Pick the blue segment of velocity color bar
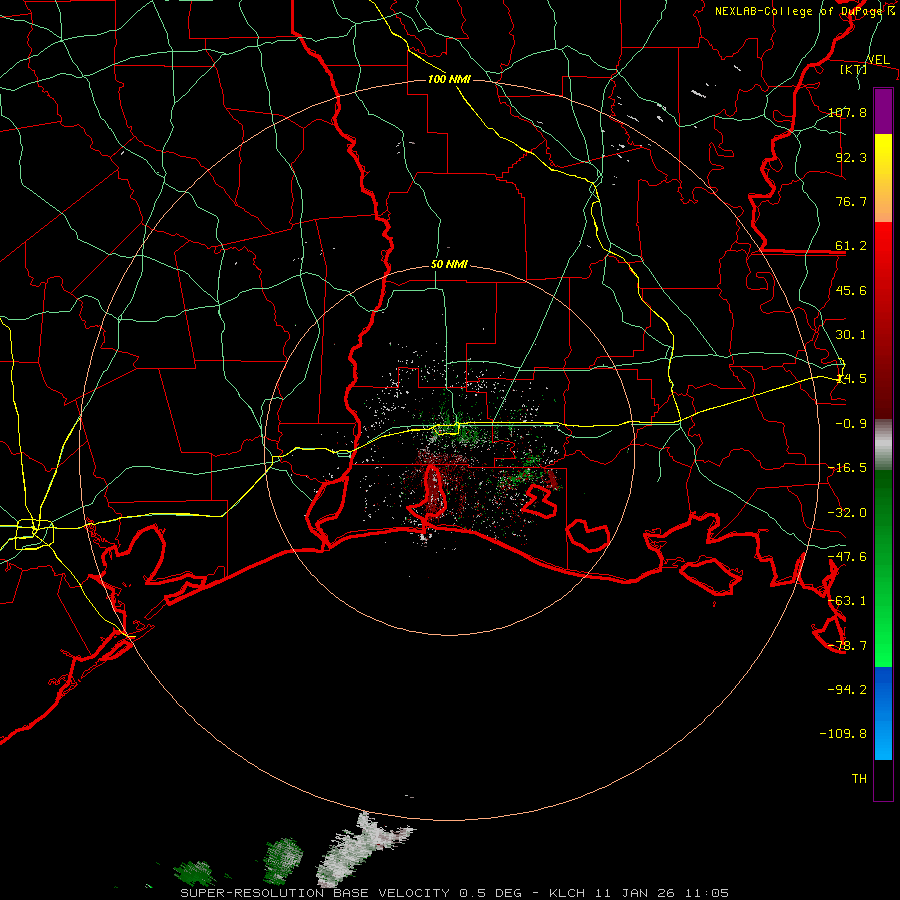Viewport: 900px width, 900px height. [883, 713]
